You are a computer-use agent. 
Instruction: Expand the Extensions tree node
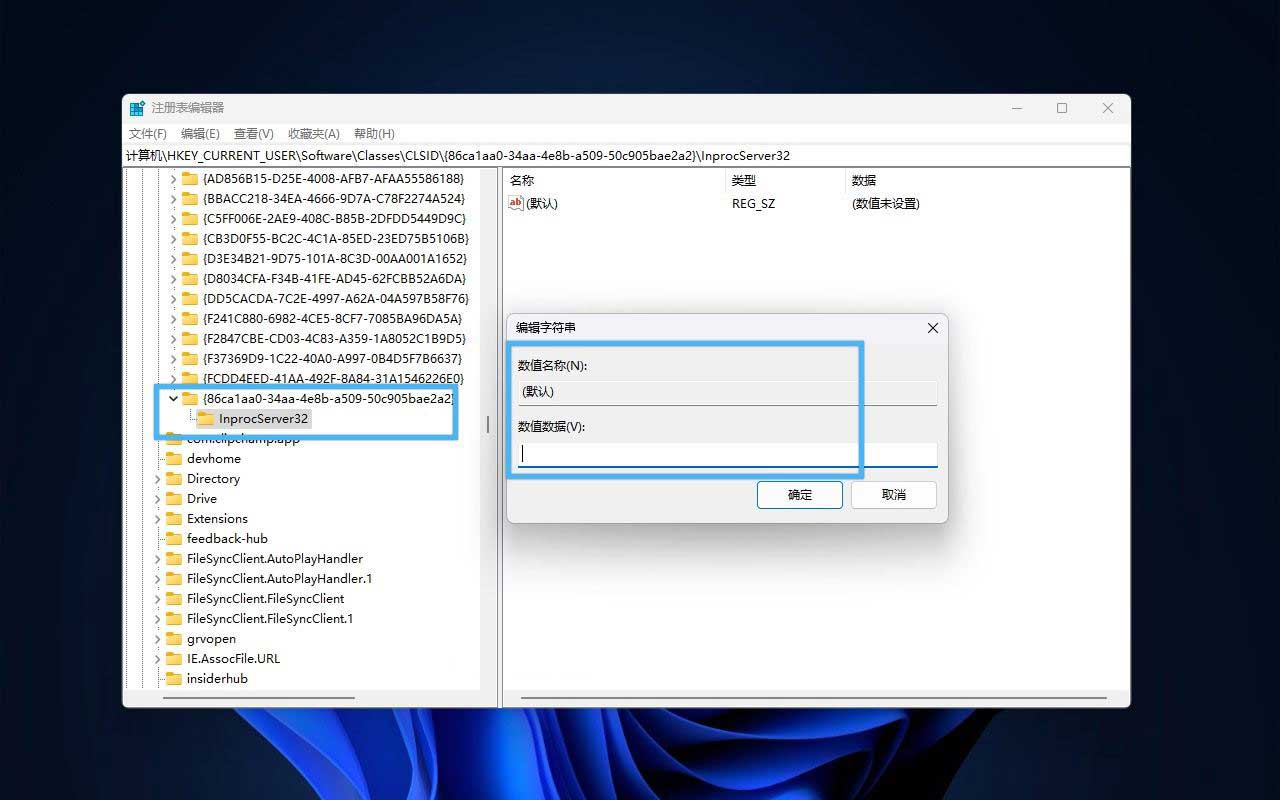(x=157, y=518)
